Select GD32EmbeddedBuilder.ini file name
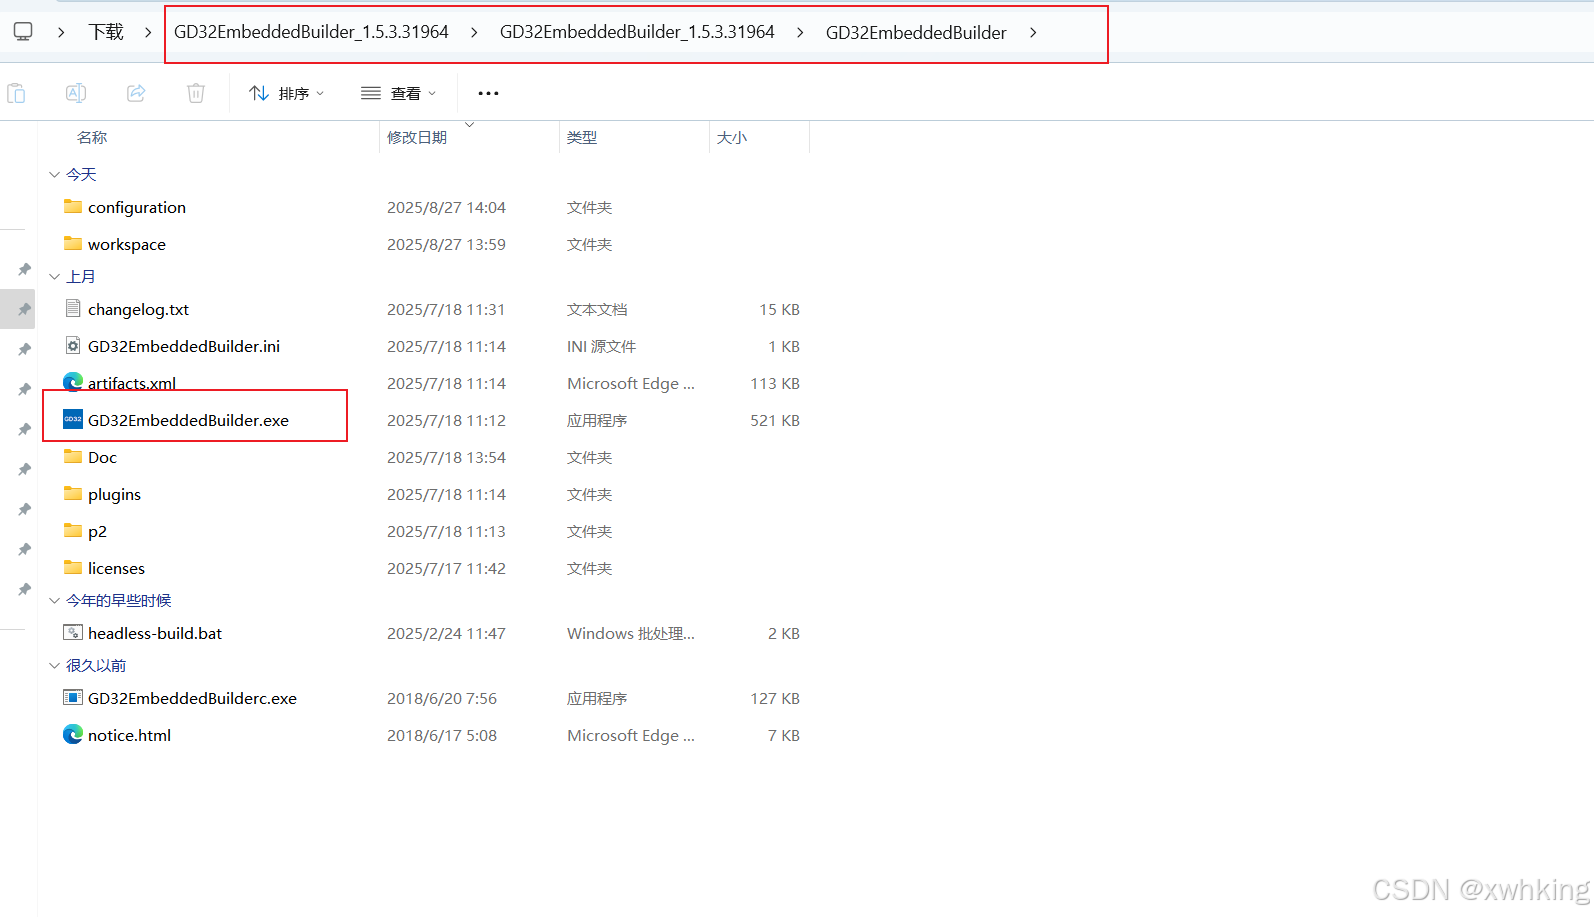1594x917 pixels. pos(184,347)
